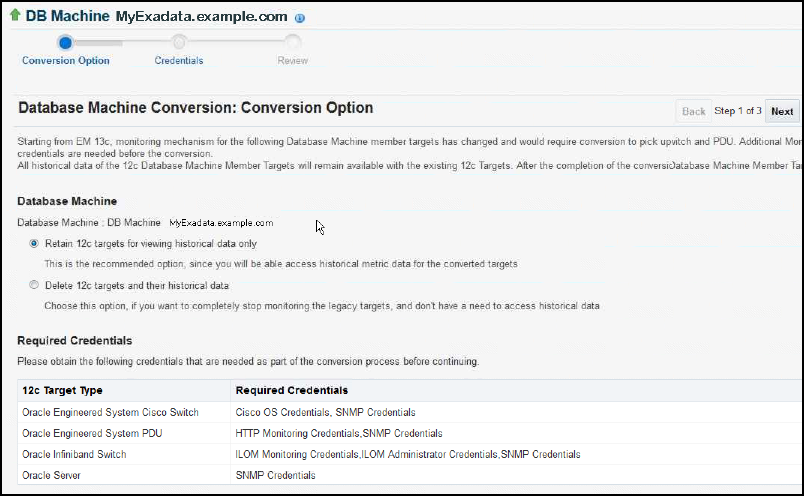Select the Oracle Engineered System Cisco Switch row
The image size is (804, 496).
(110, 412)
